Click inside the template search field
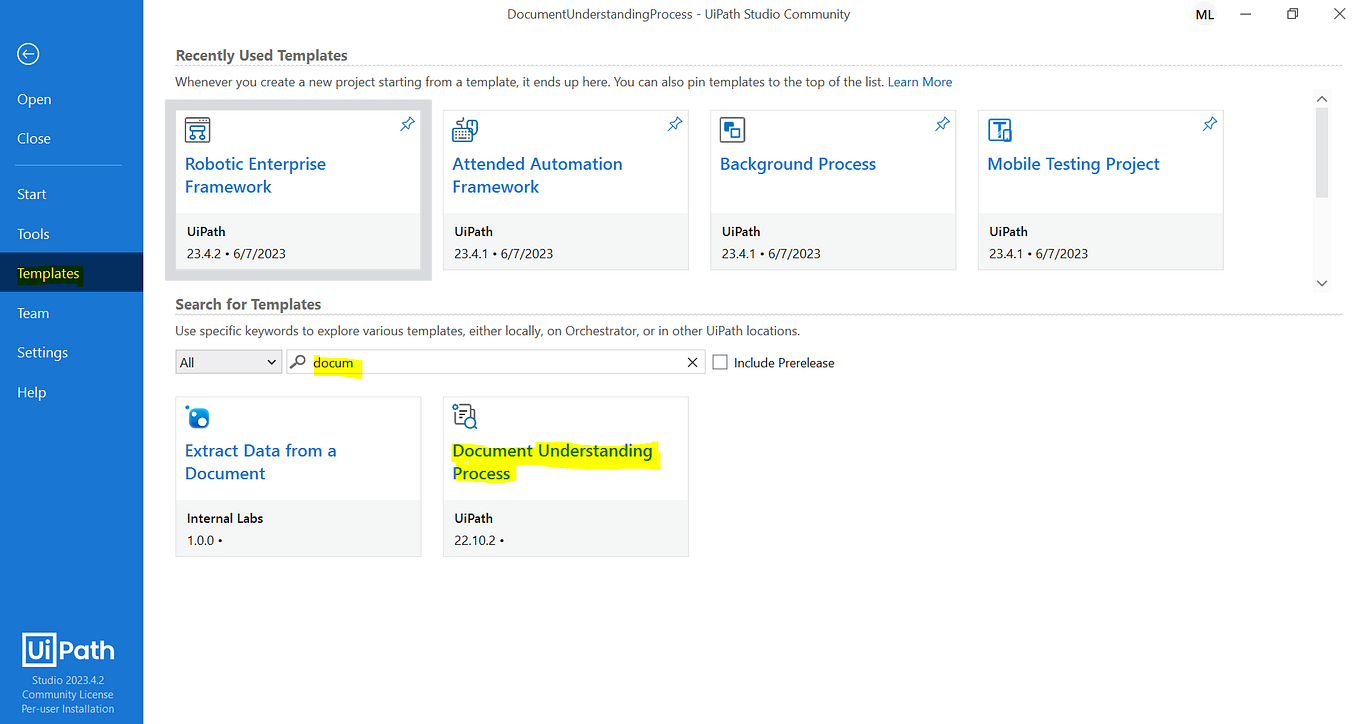 pyautogui.click(x=480, y=362)
